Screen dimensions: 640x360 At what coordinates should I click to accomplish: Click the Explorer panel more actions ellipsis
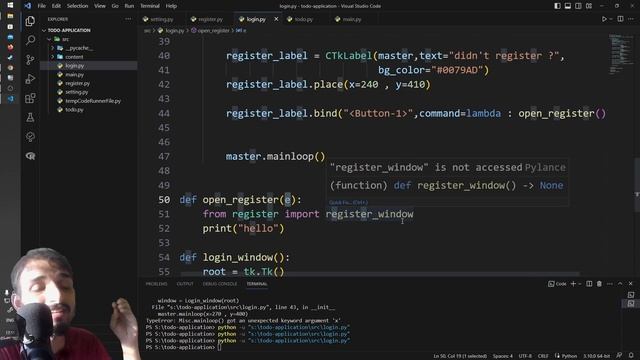tap(128, 19)
